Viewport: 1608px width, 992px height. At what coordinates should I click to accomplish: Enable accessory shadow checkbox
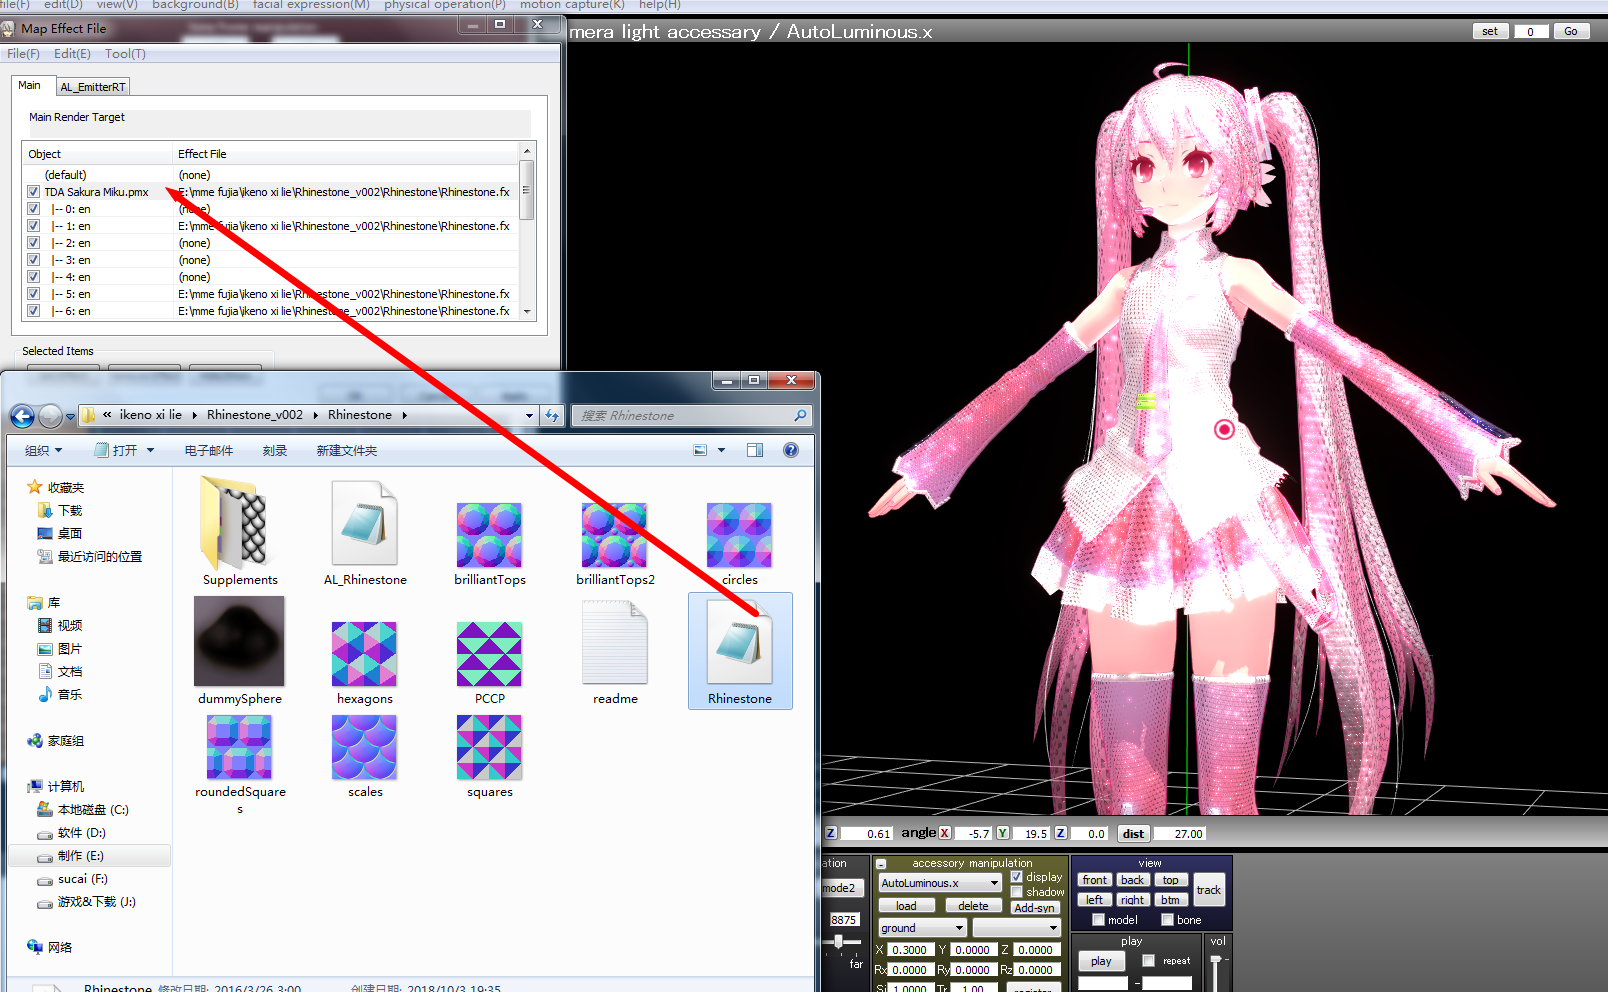(x=1016, y=892)
